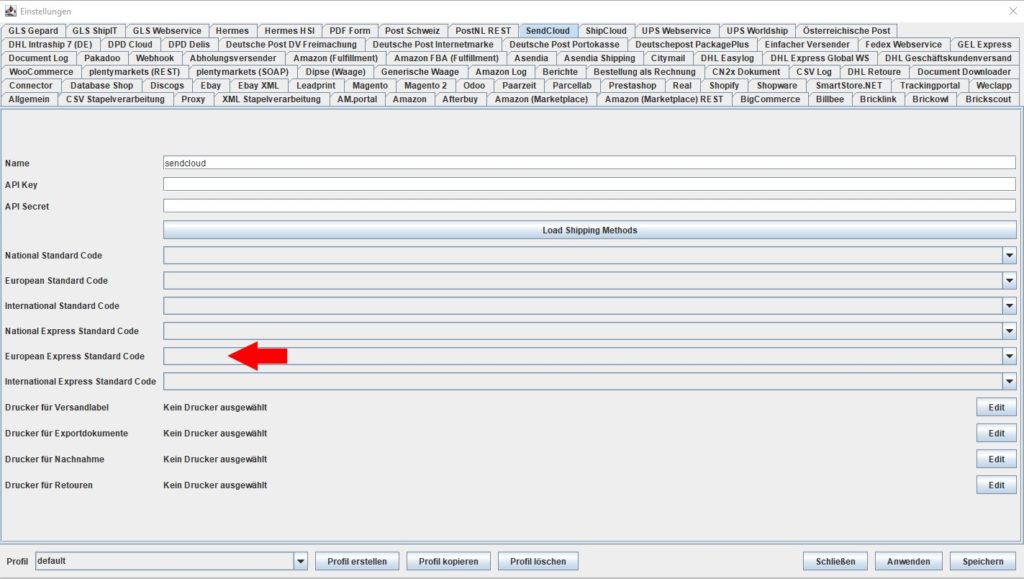The width and height of the screenshot is (1024, 579).
Task: Open the Profil default dropdown
Action: pos(300,561)
